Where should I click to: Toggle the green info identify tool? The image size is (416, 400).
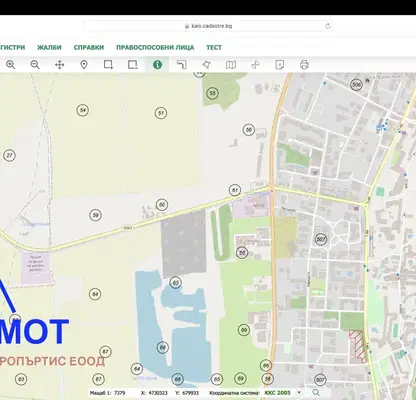[x=157, y=65]
